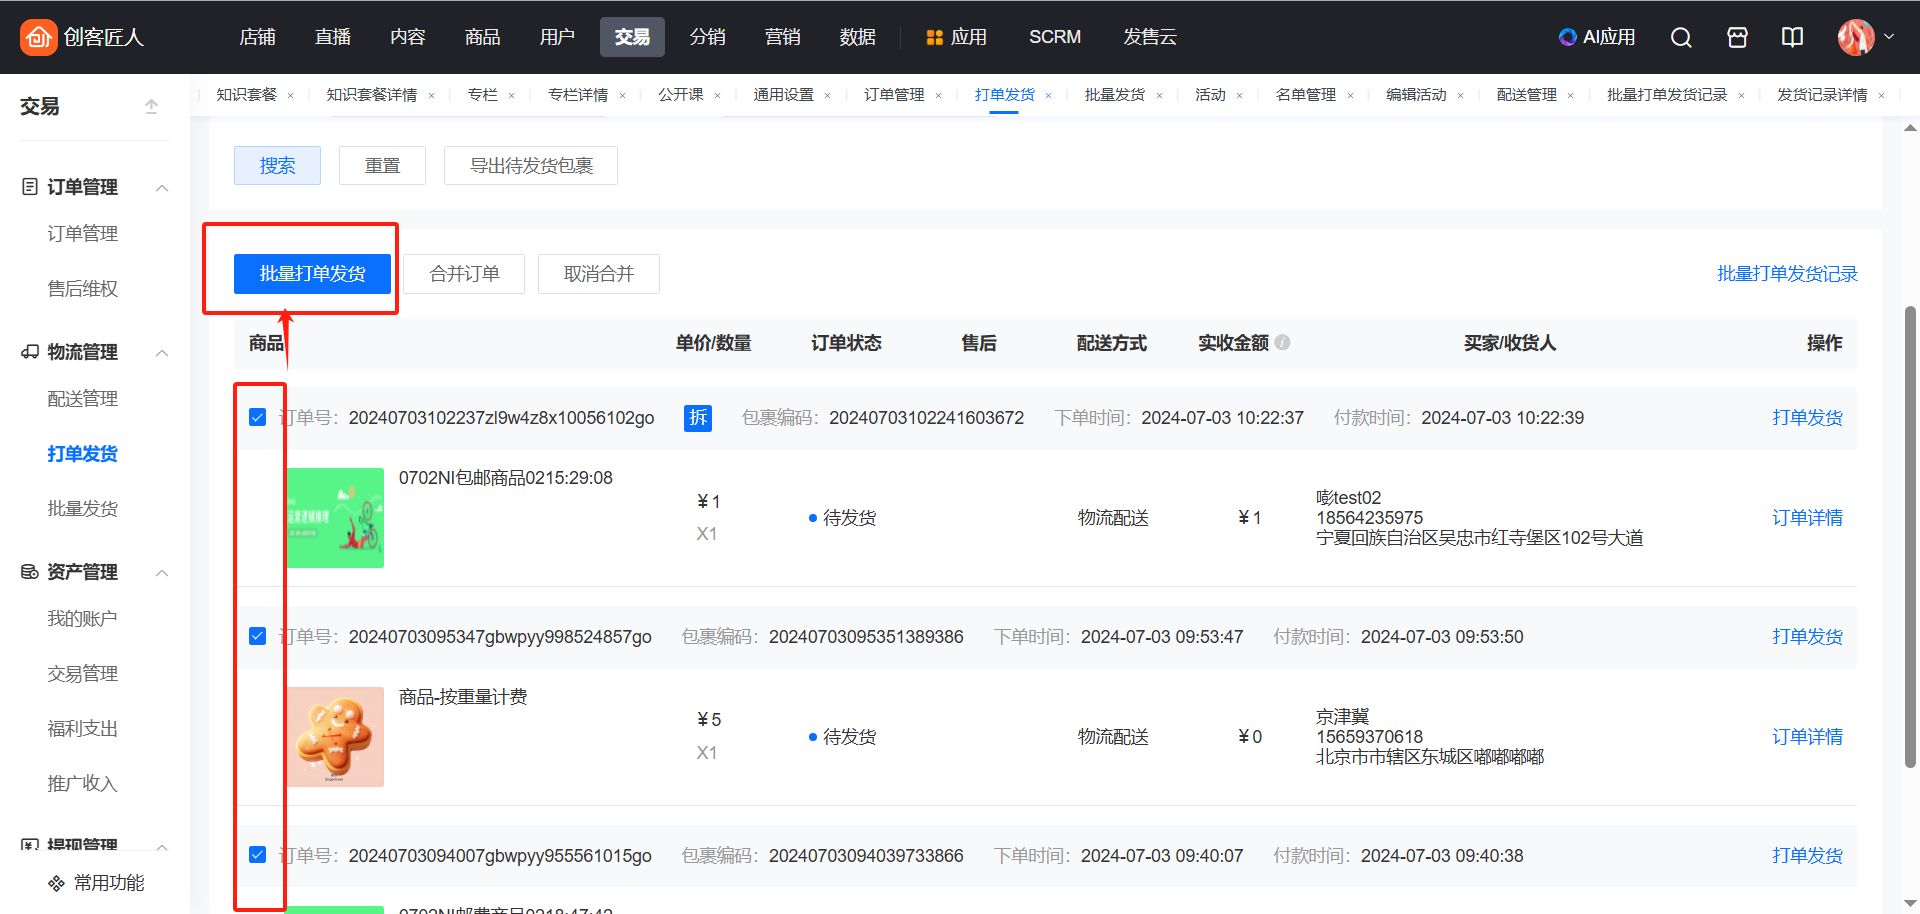
Task: Open the help book icon in header
Action: (1792, 37)
